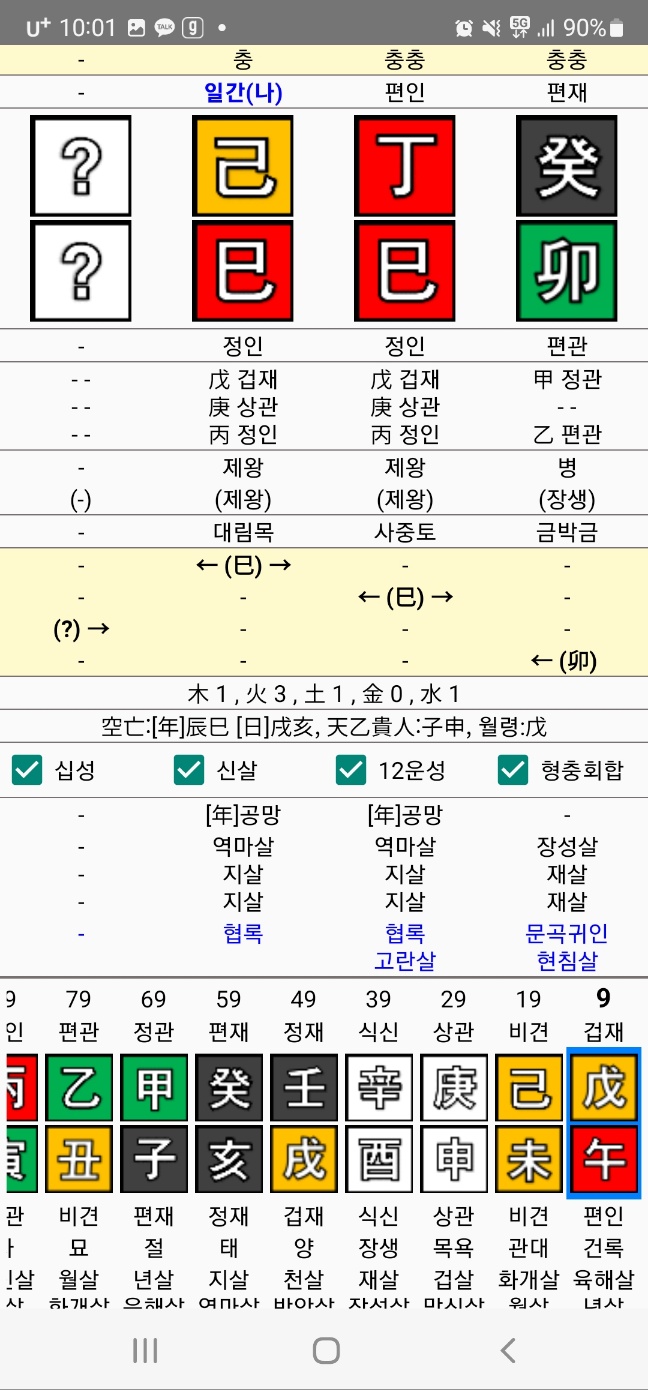This screenshot has width=648, height=1390.
Task: Tap the upper unknown hour question-mark tile
Action: click(81, 166)
